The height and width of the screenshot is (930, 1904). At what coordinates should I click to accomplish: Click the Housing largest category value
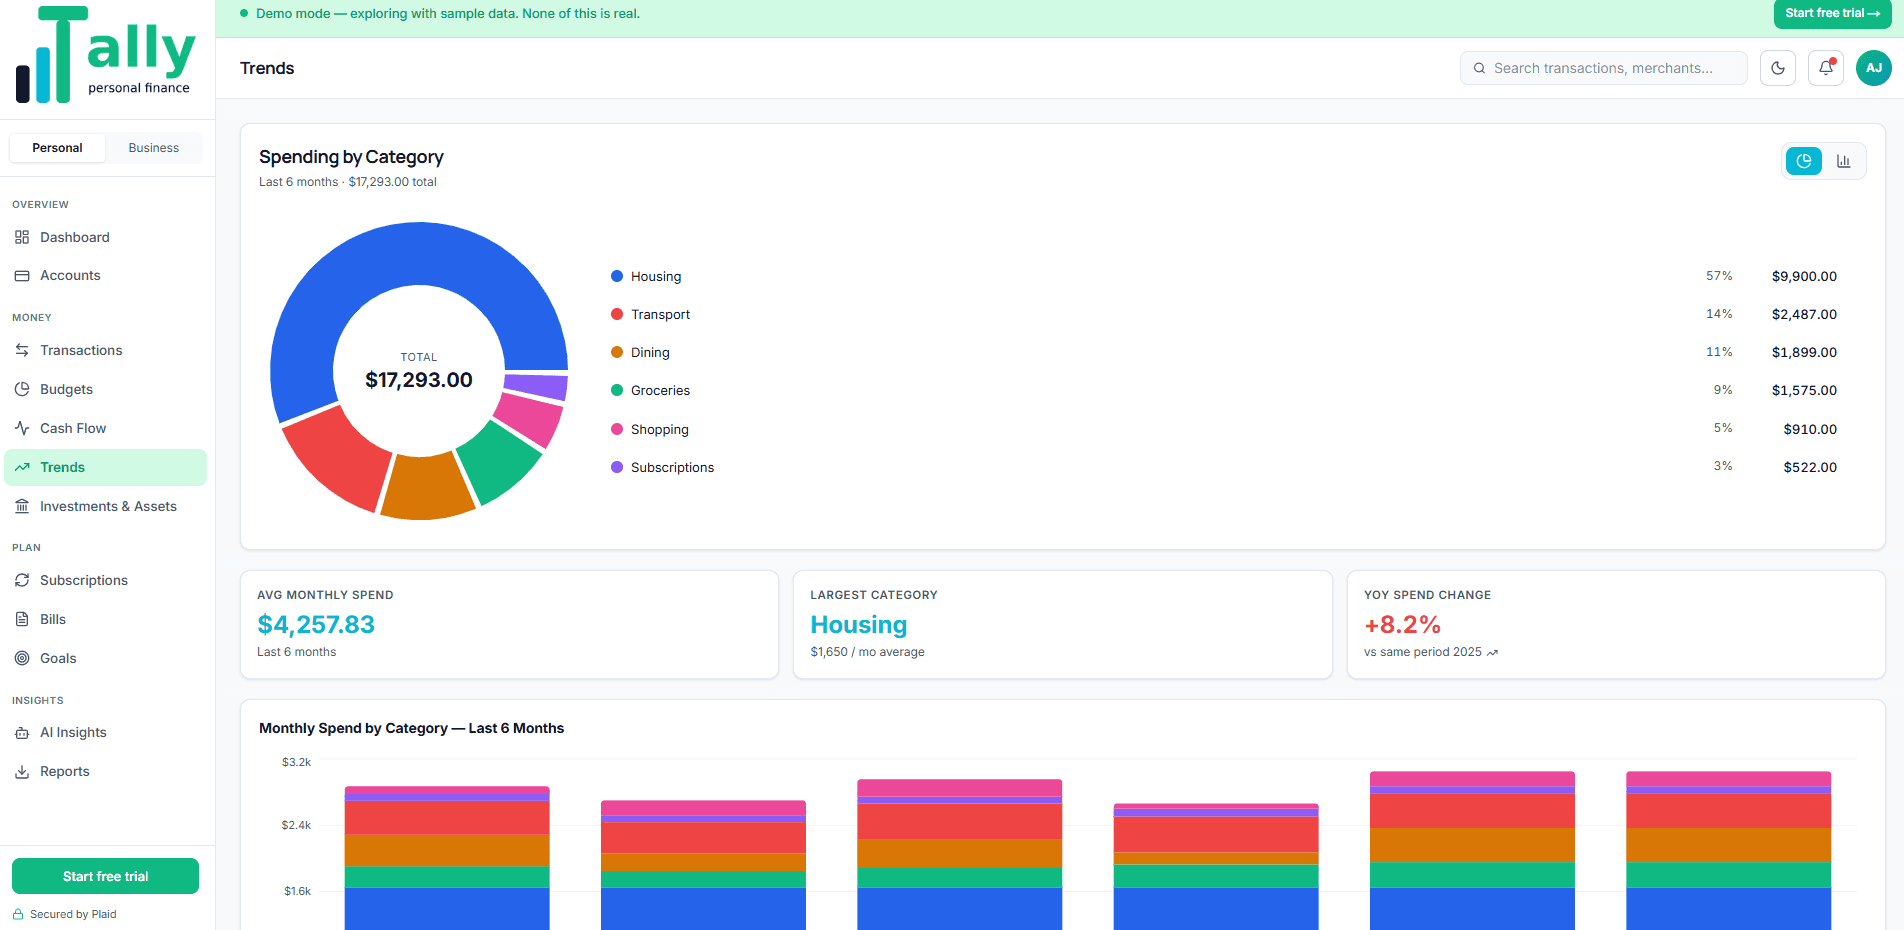click(x=859, y=625)
